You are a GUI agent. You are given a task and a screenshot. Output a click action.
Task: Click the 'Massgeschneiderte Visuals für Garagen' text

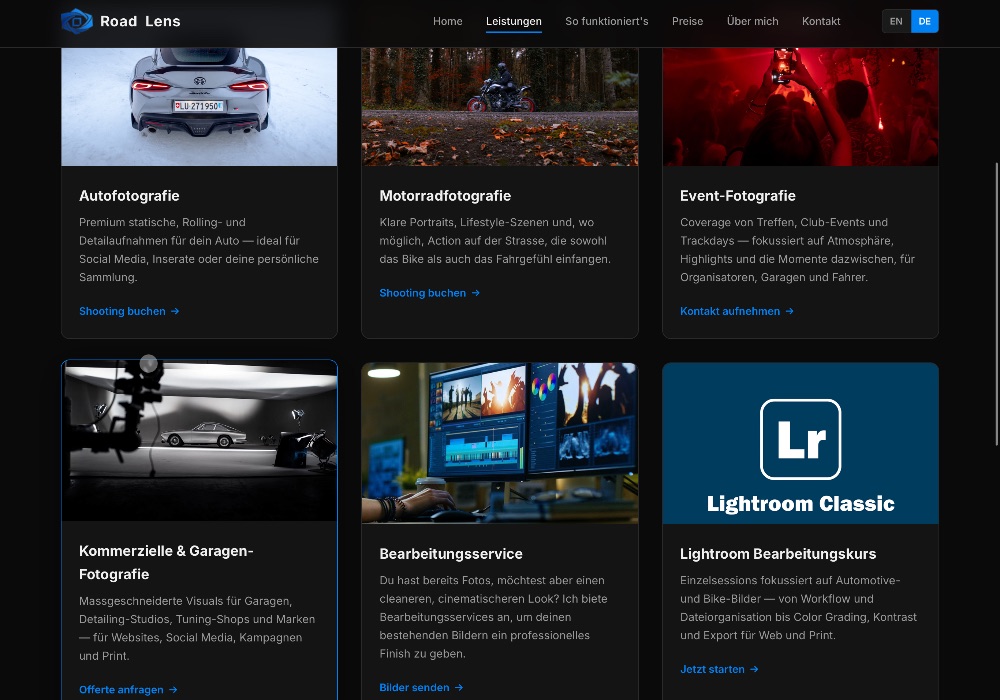click(x=197, y=628)
